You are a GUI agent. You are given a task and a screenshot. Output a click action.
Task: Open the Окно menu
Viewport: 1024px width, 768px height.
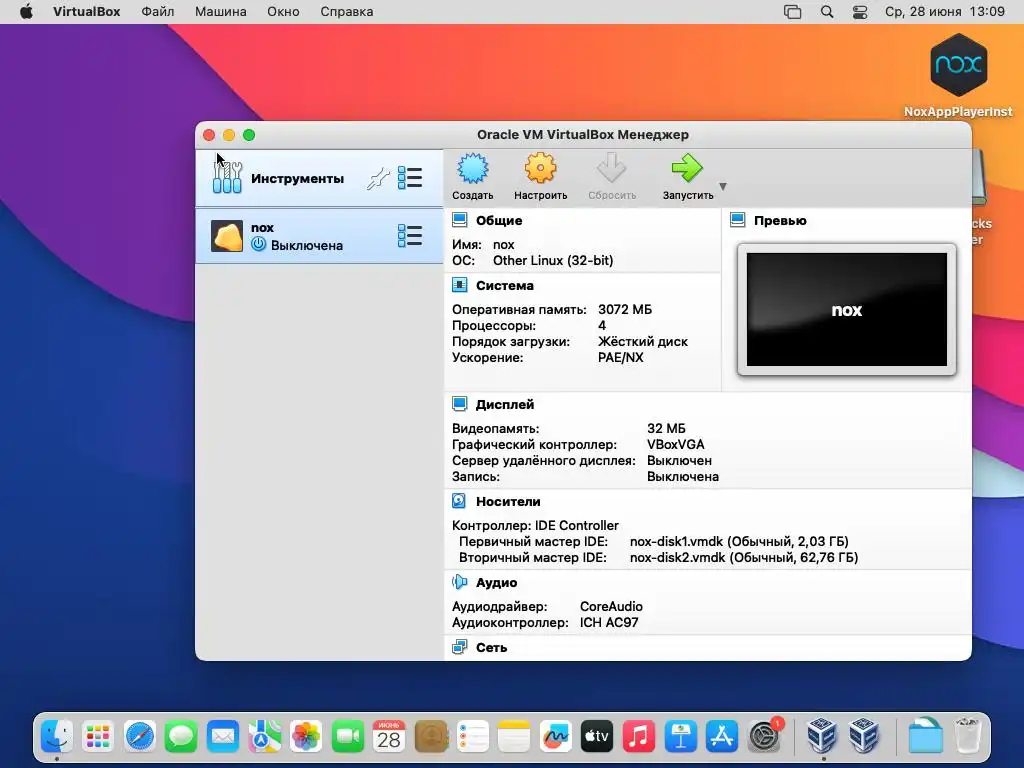[283, 12]
